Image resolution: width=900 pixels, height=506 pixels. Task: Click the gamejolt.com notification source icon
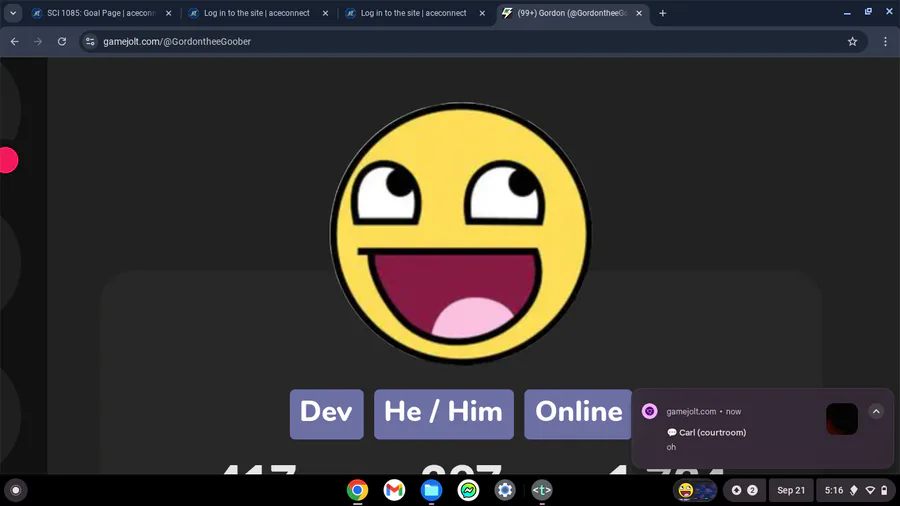tap(650, 411)
